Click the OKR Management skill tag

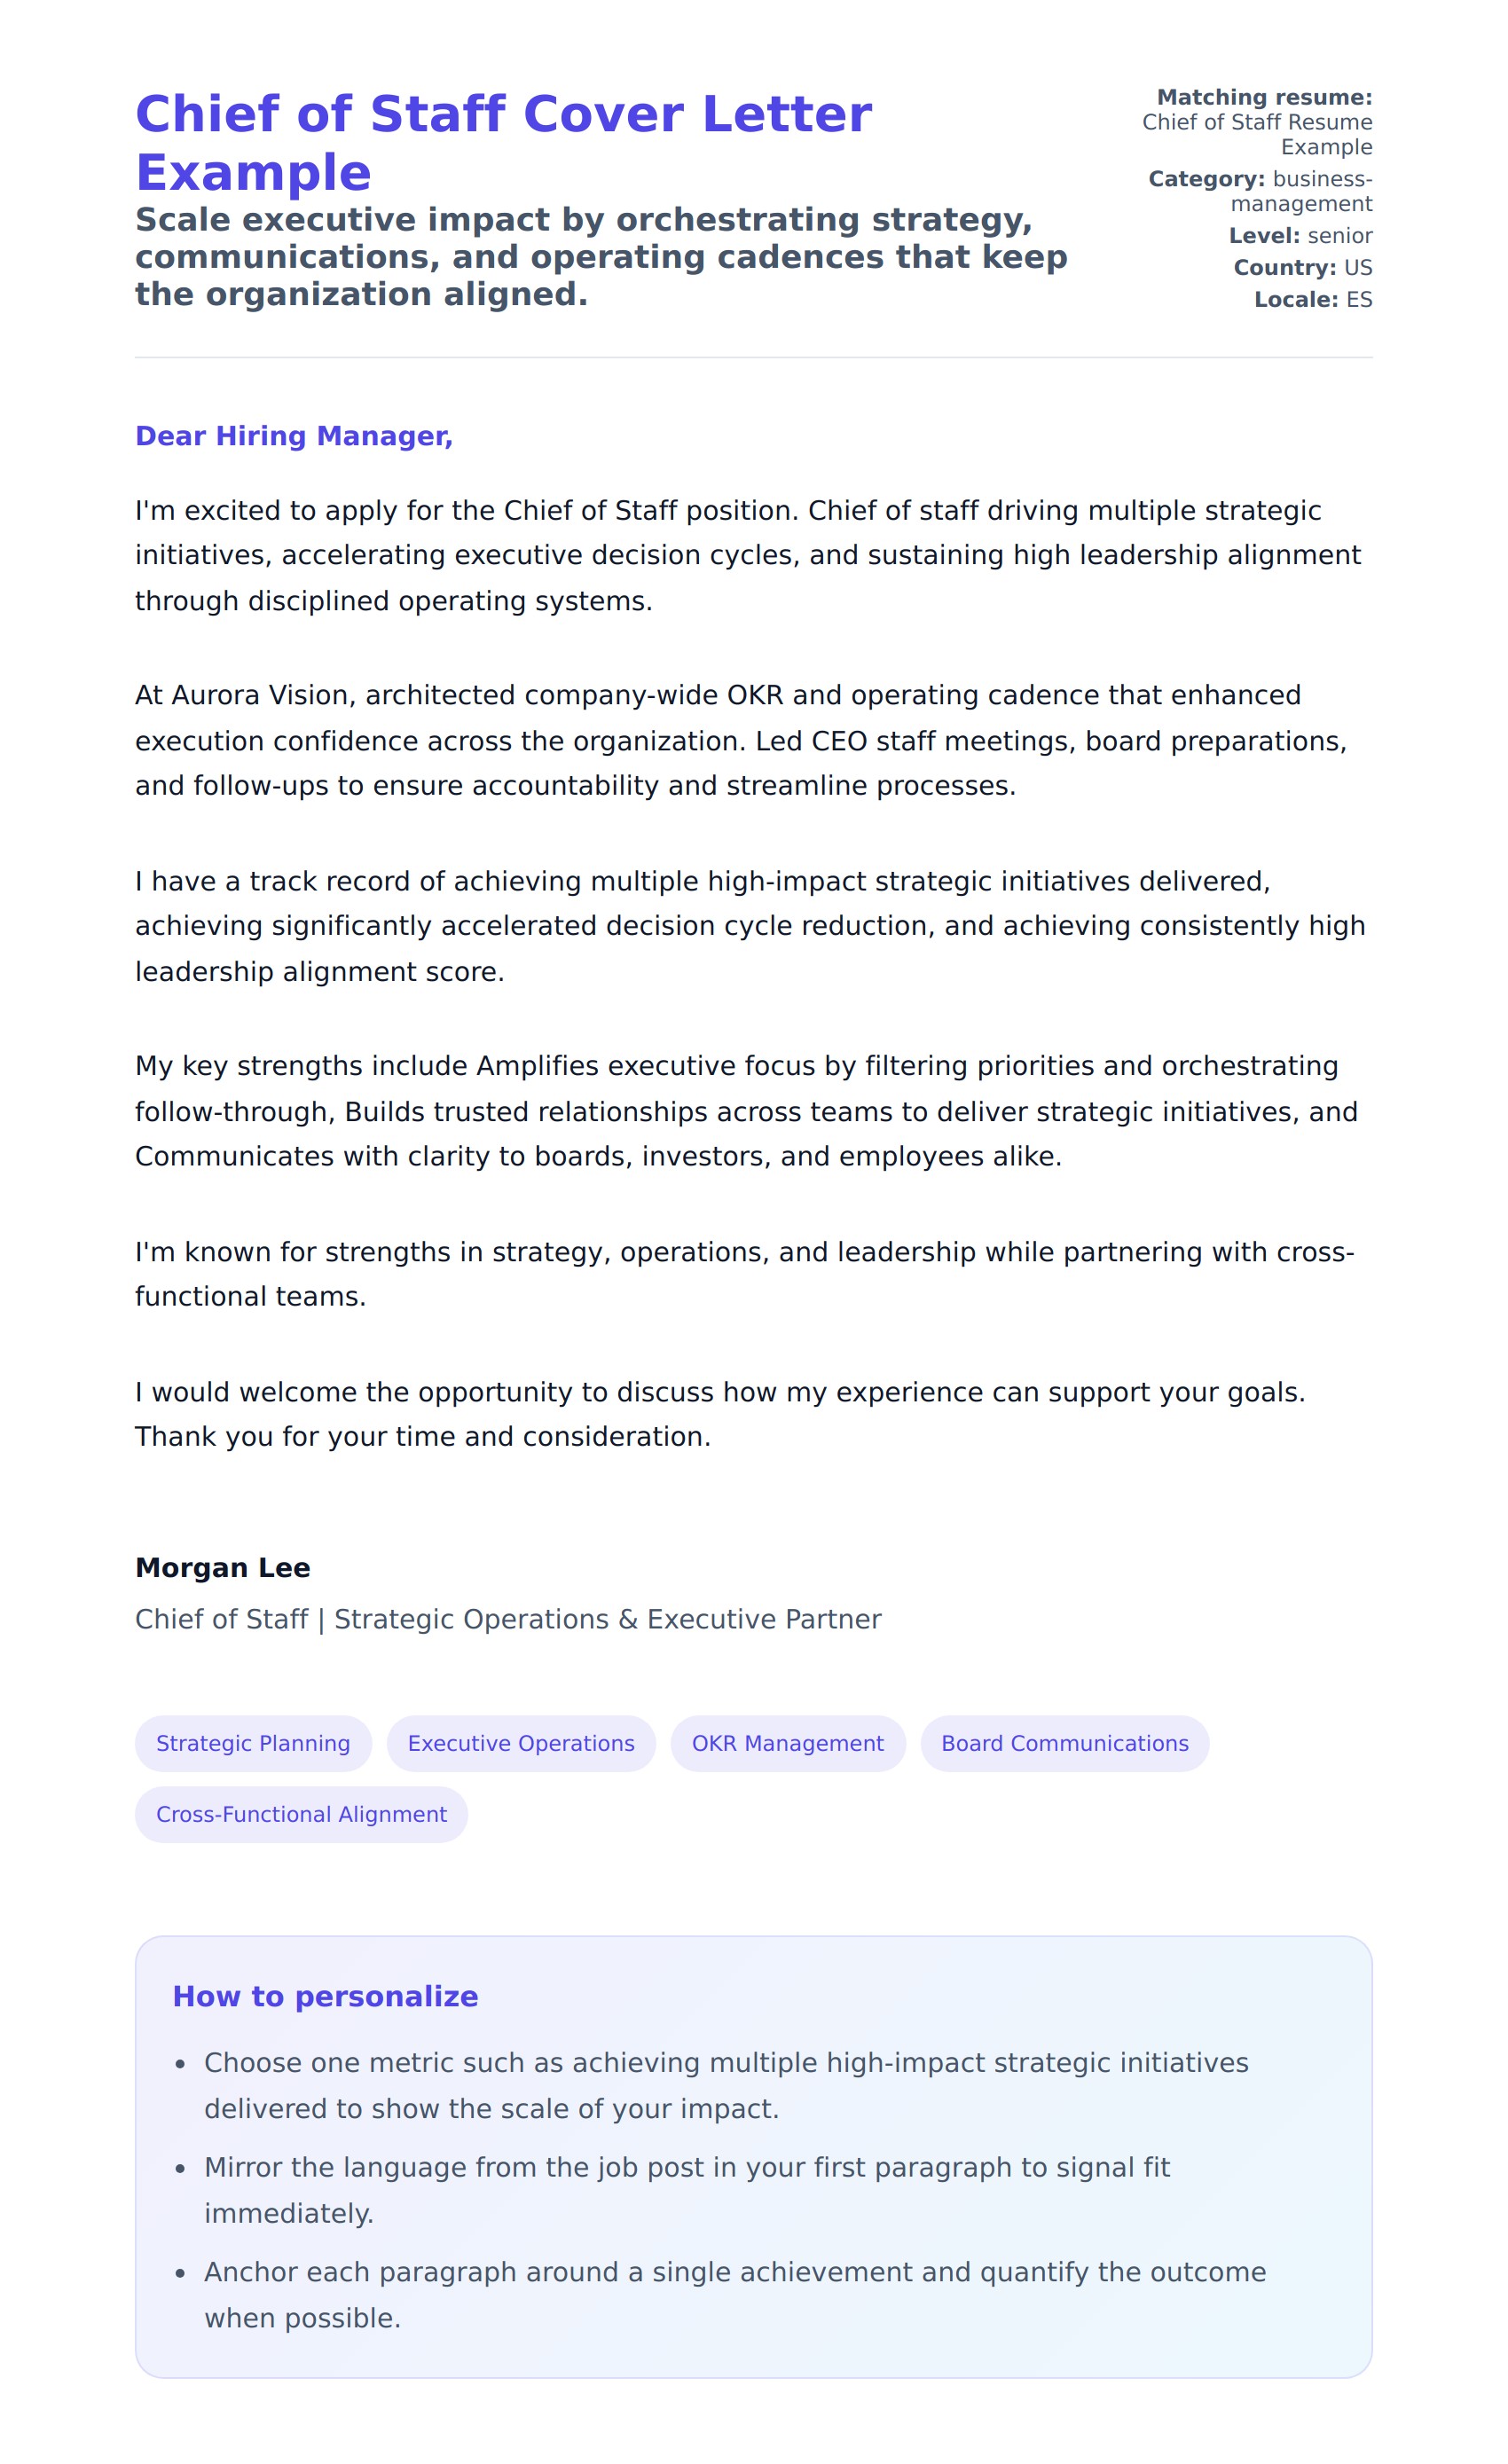787,1743
